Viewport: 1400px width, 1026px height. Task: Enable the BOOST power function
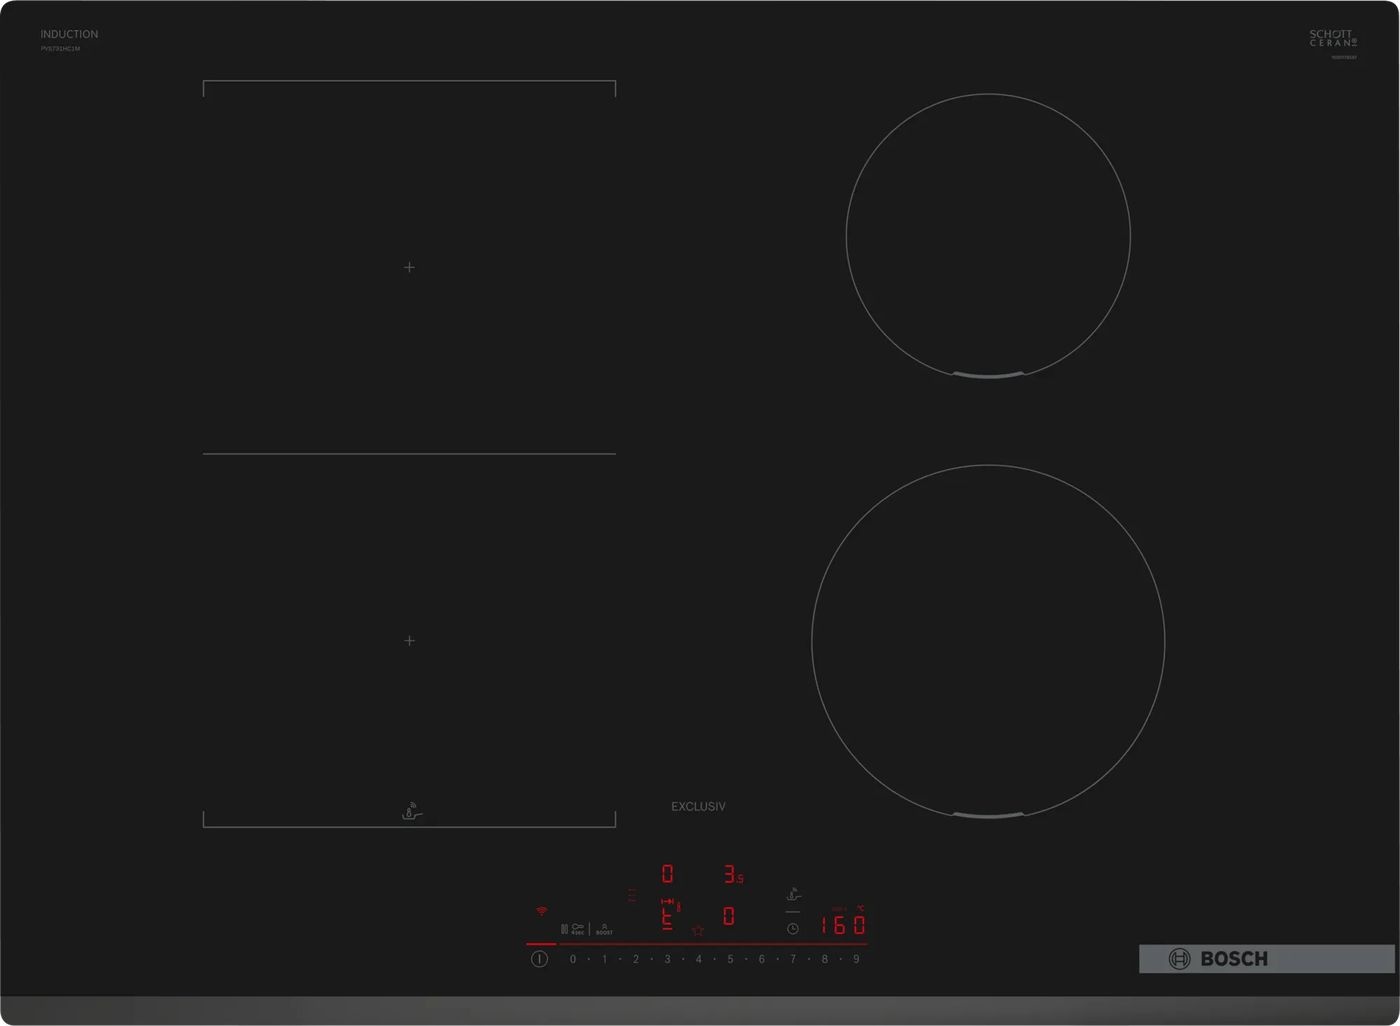(604, 929)
